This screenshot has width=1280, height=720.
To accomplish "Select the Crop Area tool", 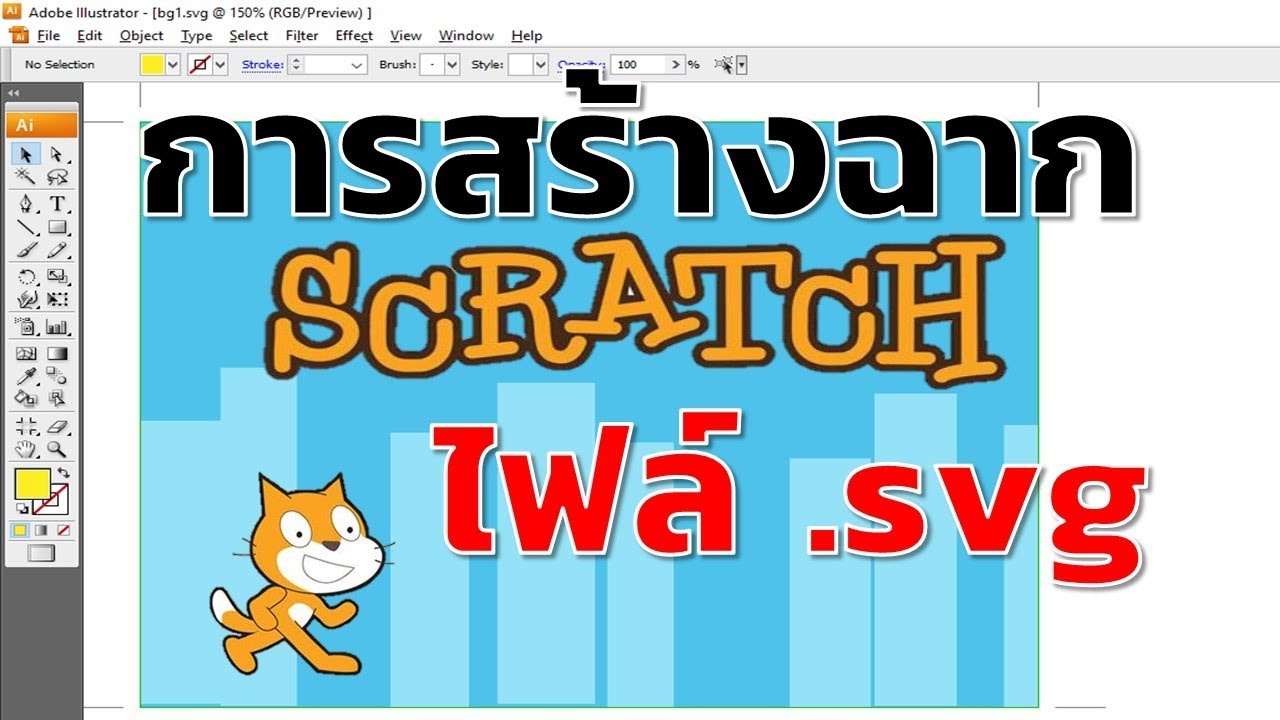I will coord(26,426).
